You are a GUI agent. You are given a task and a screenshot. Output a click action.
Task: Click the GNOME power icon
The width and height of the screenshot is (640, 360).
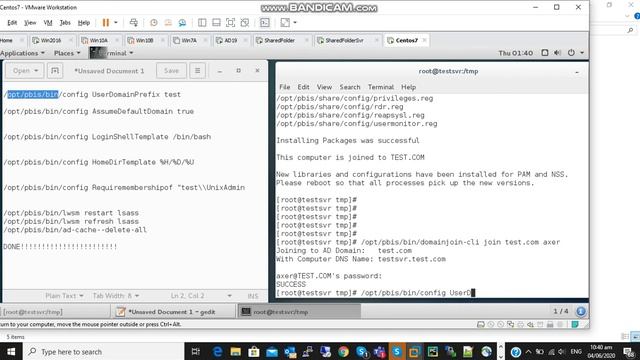click(571, 53)
